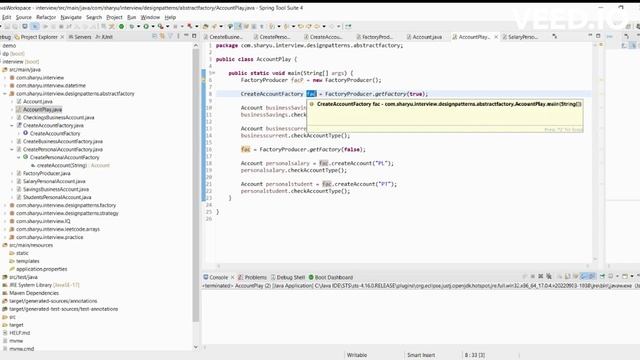Open the Window menu
640x360 pixels.
coord(150,17)
